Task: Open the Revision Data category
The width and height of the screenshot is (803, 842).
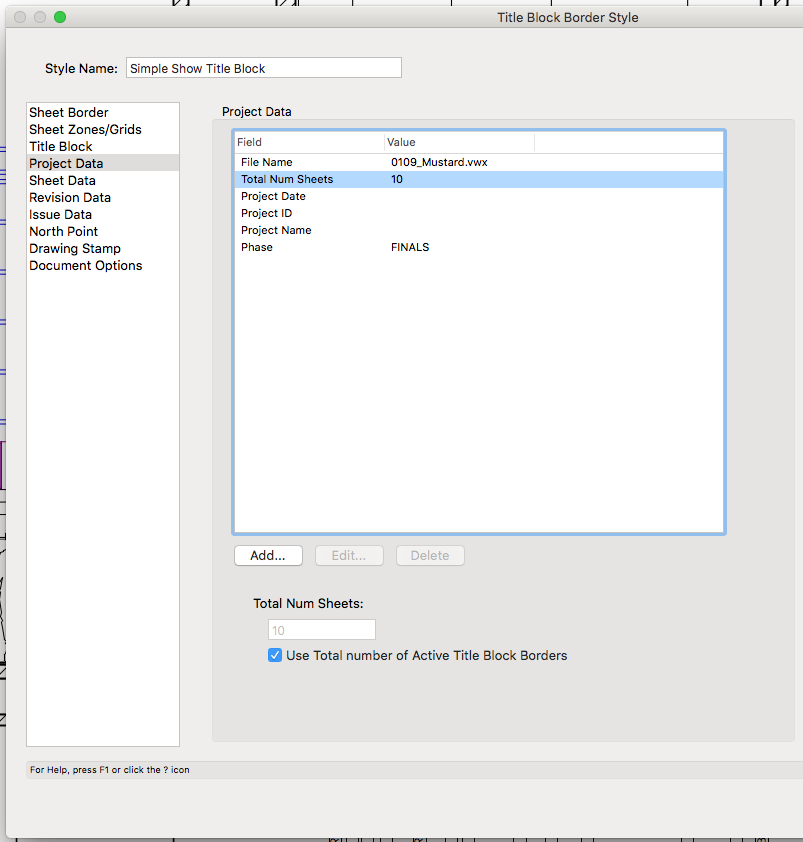Action: tap(70, 198)
